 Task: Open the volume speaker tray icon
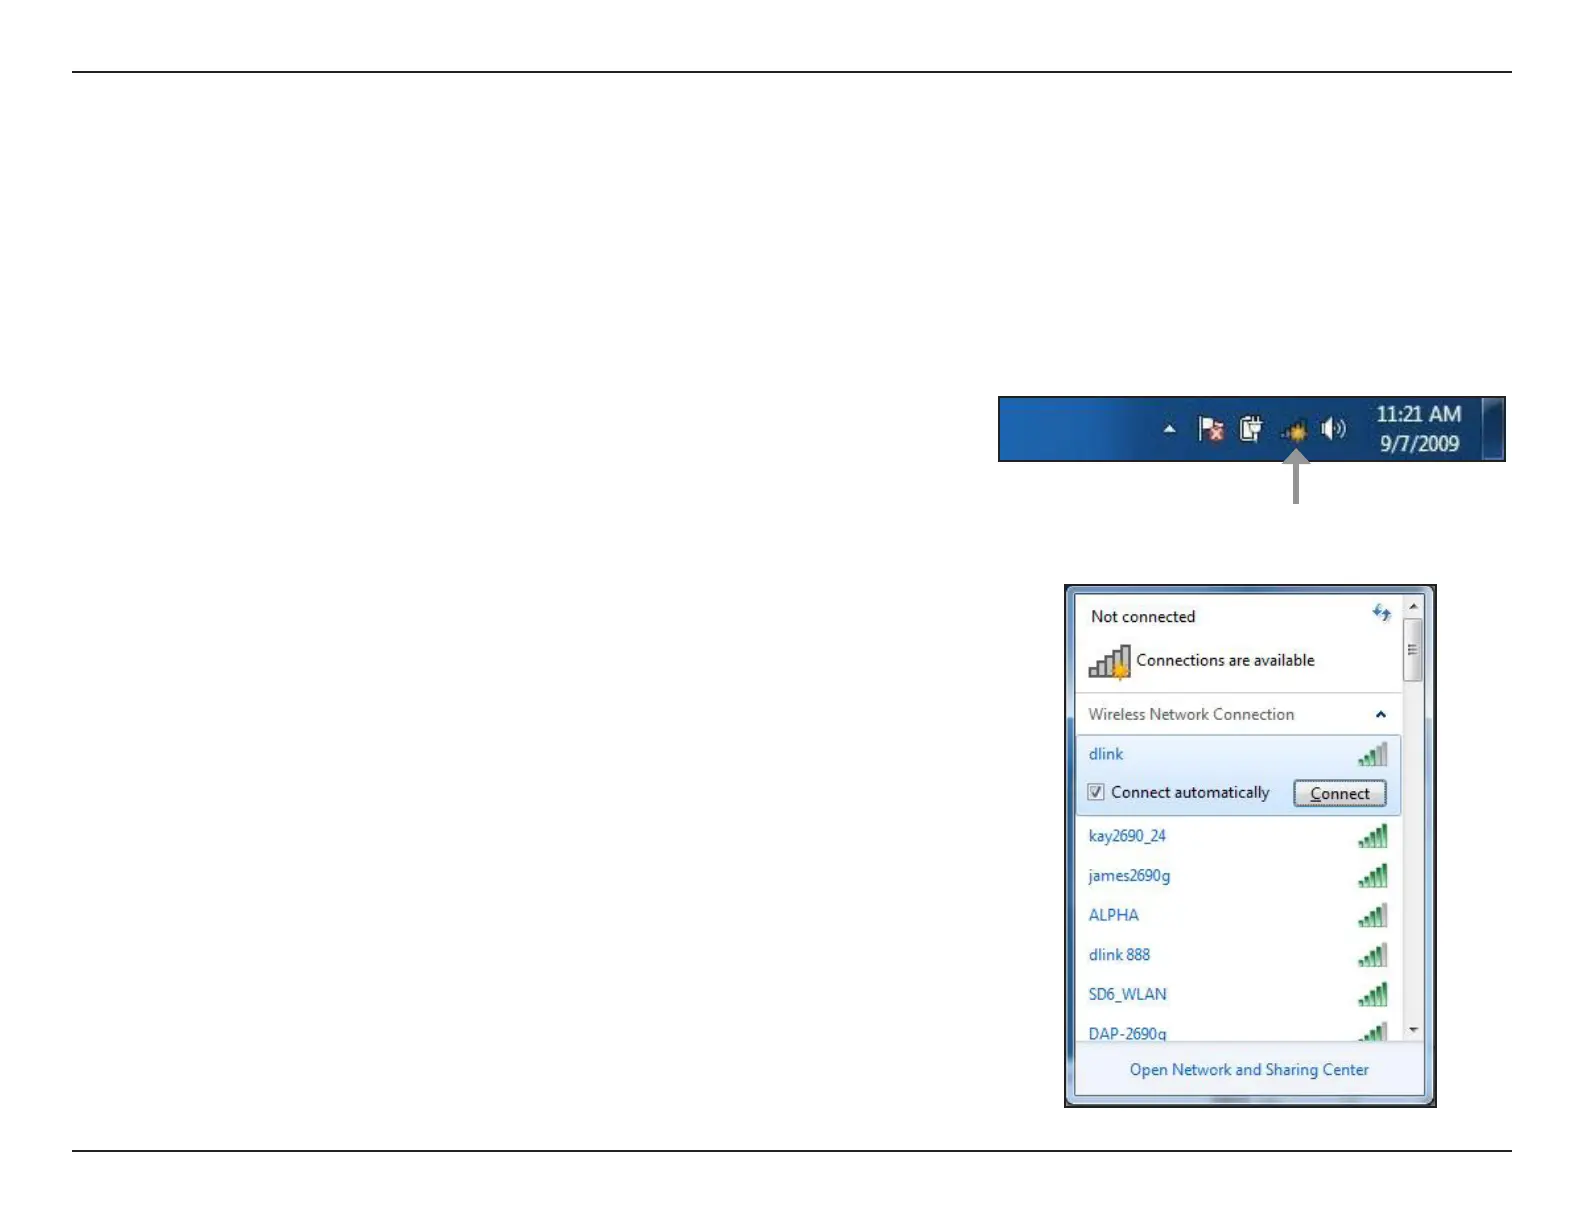(1333, 429)
